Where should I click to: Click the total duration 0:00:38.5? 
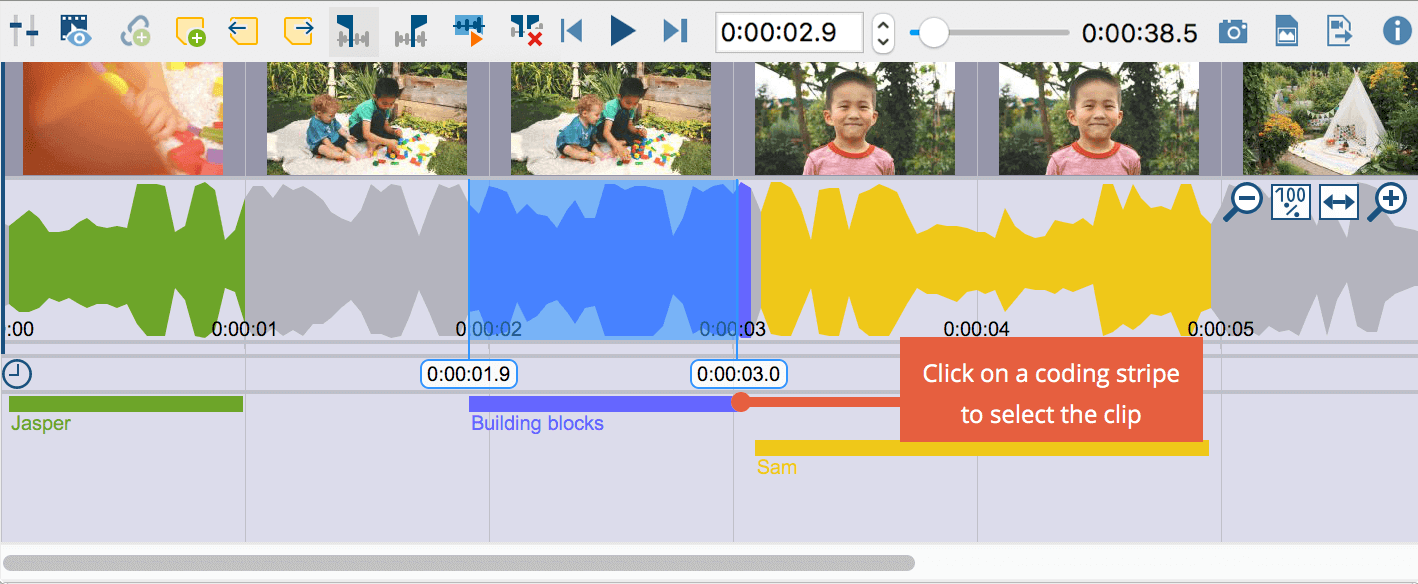[1139, 33]
